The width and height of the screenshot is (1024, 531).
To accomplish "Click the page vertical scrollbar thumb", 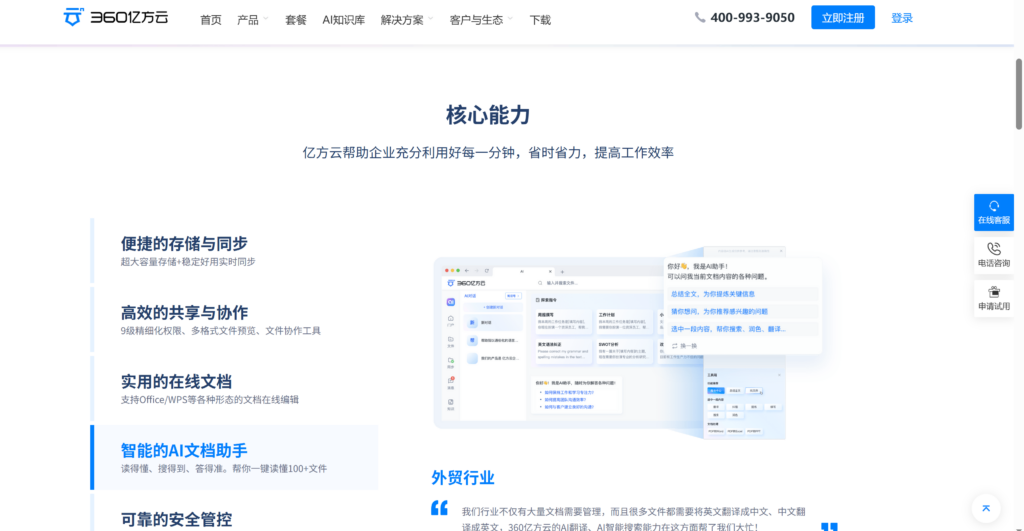I will [x=1018, y=94].
